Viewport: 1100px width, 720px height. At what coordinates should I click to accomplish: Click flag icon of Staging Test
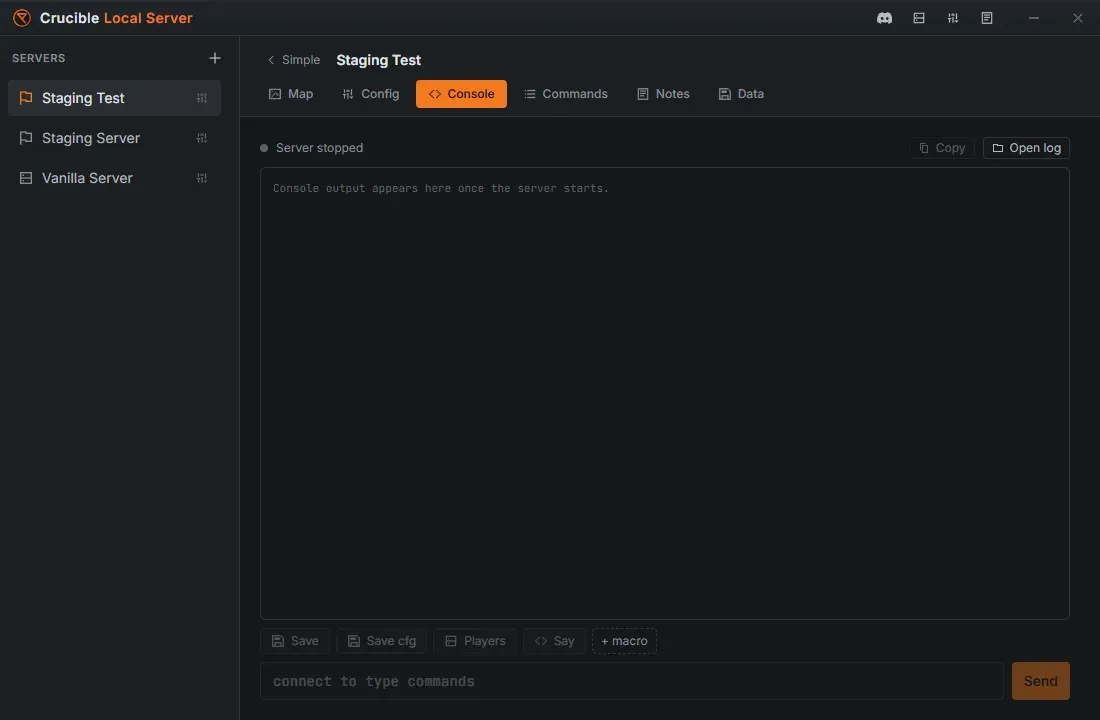click(26, 98)
